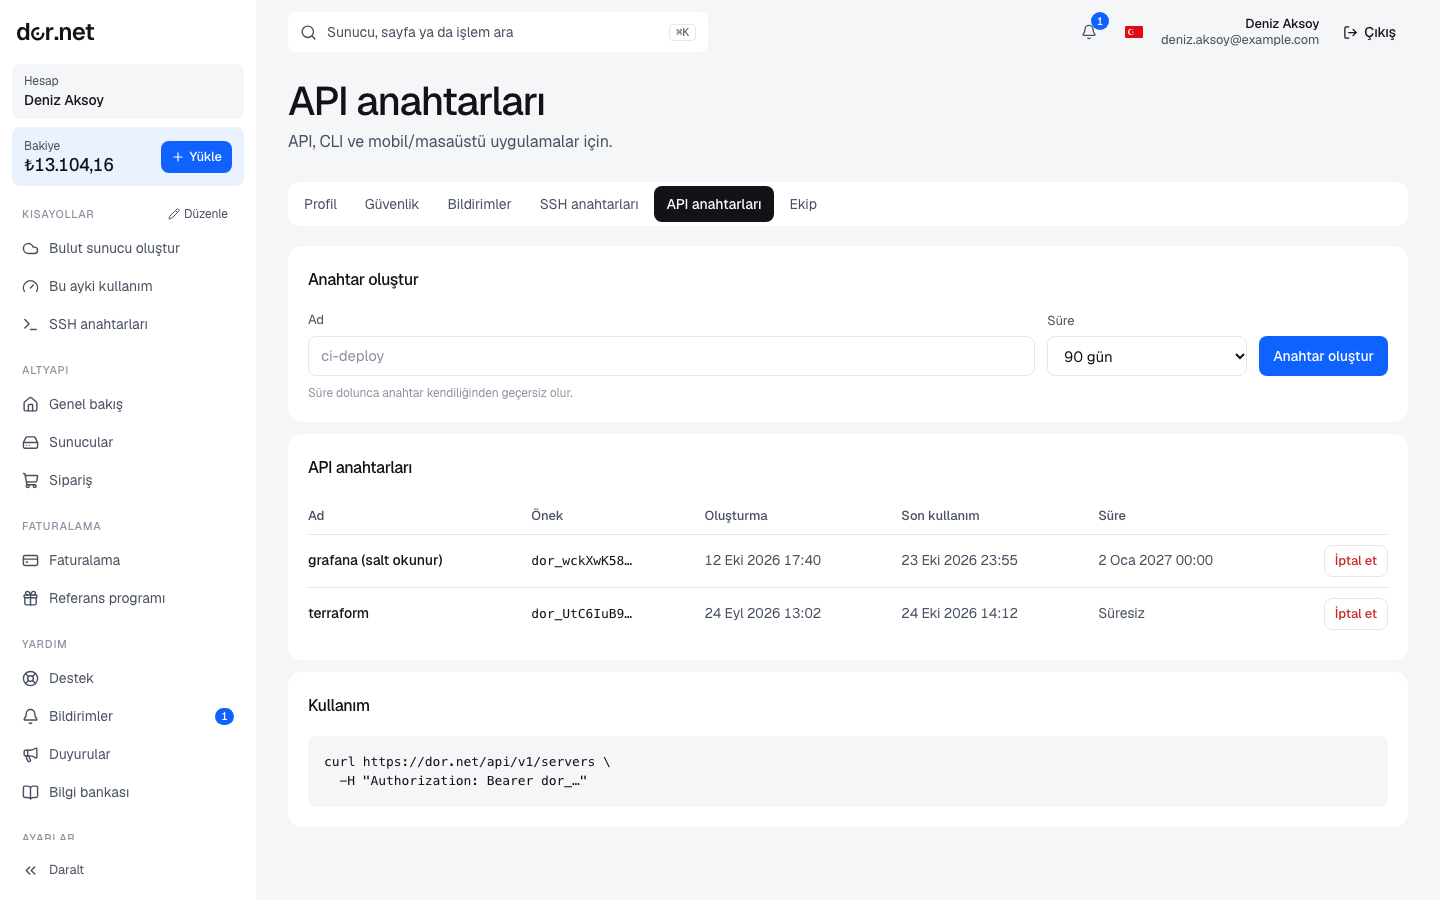Click the Sunucular sidebar label

(81, 442)
